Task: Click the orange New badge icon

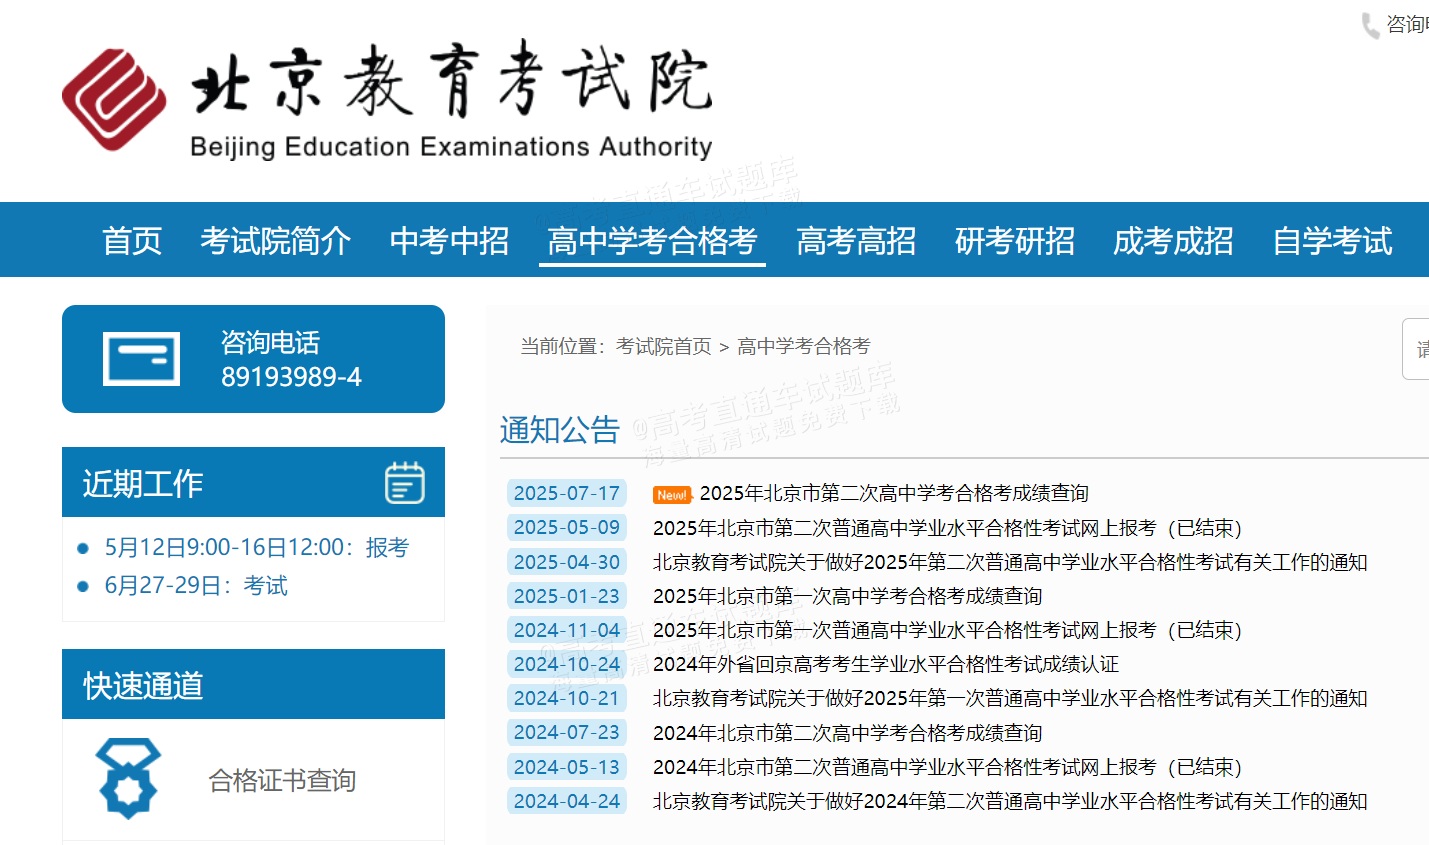Action: click(x=671, y=495)
